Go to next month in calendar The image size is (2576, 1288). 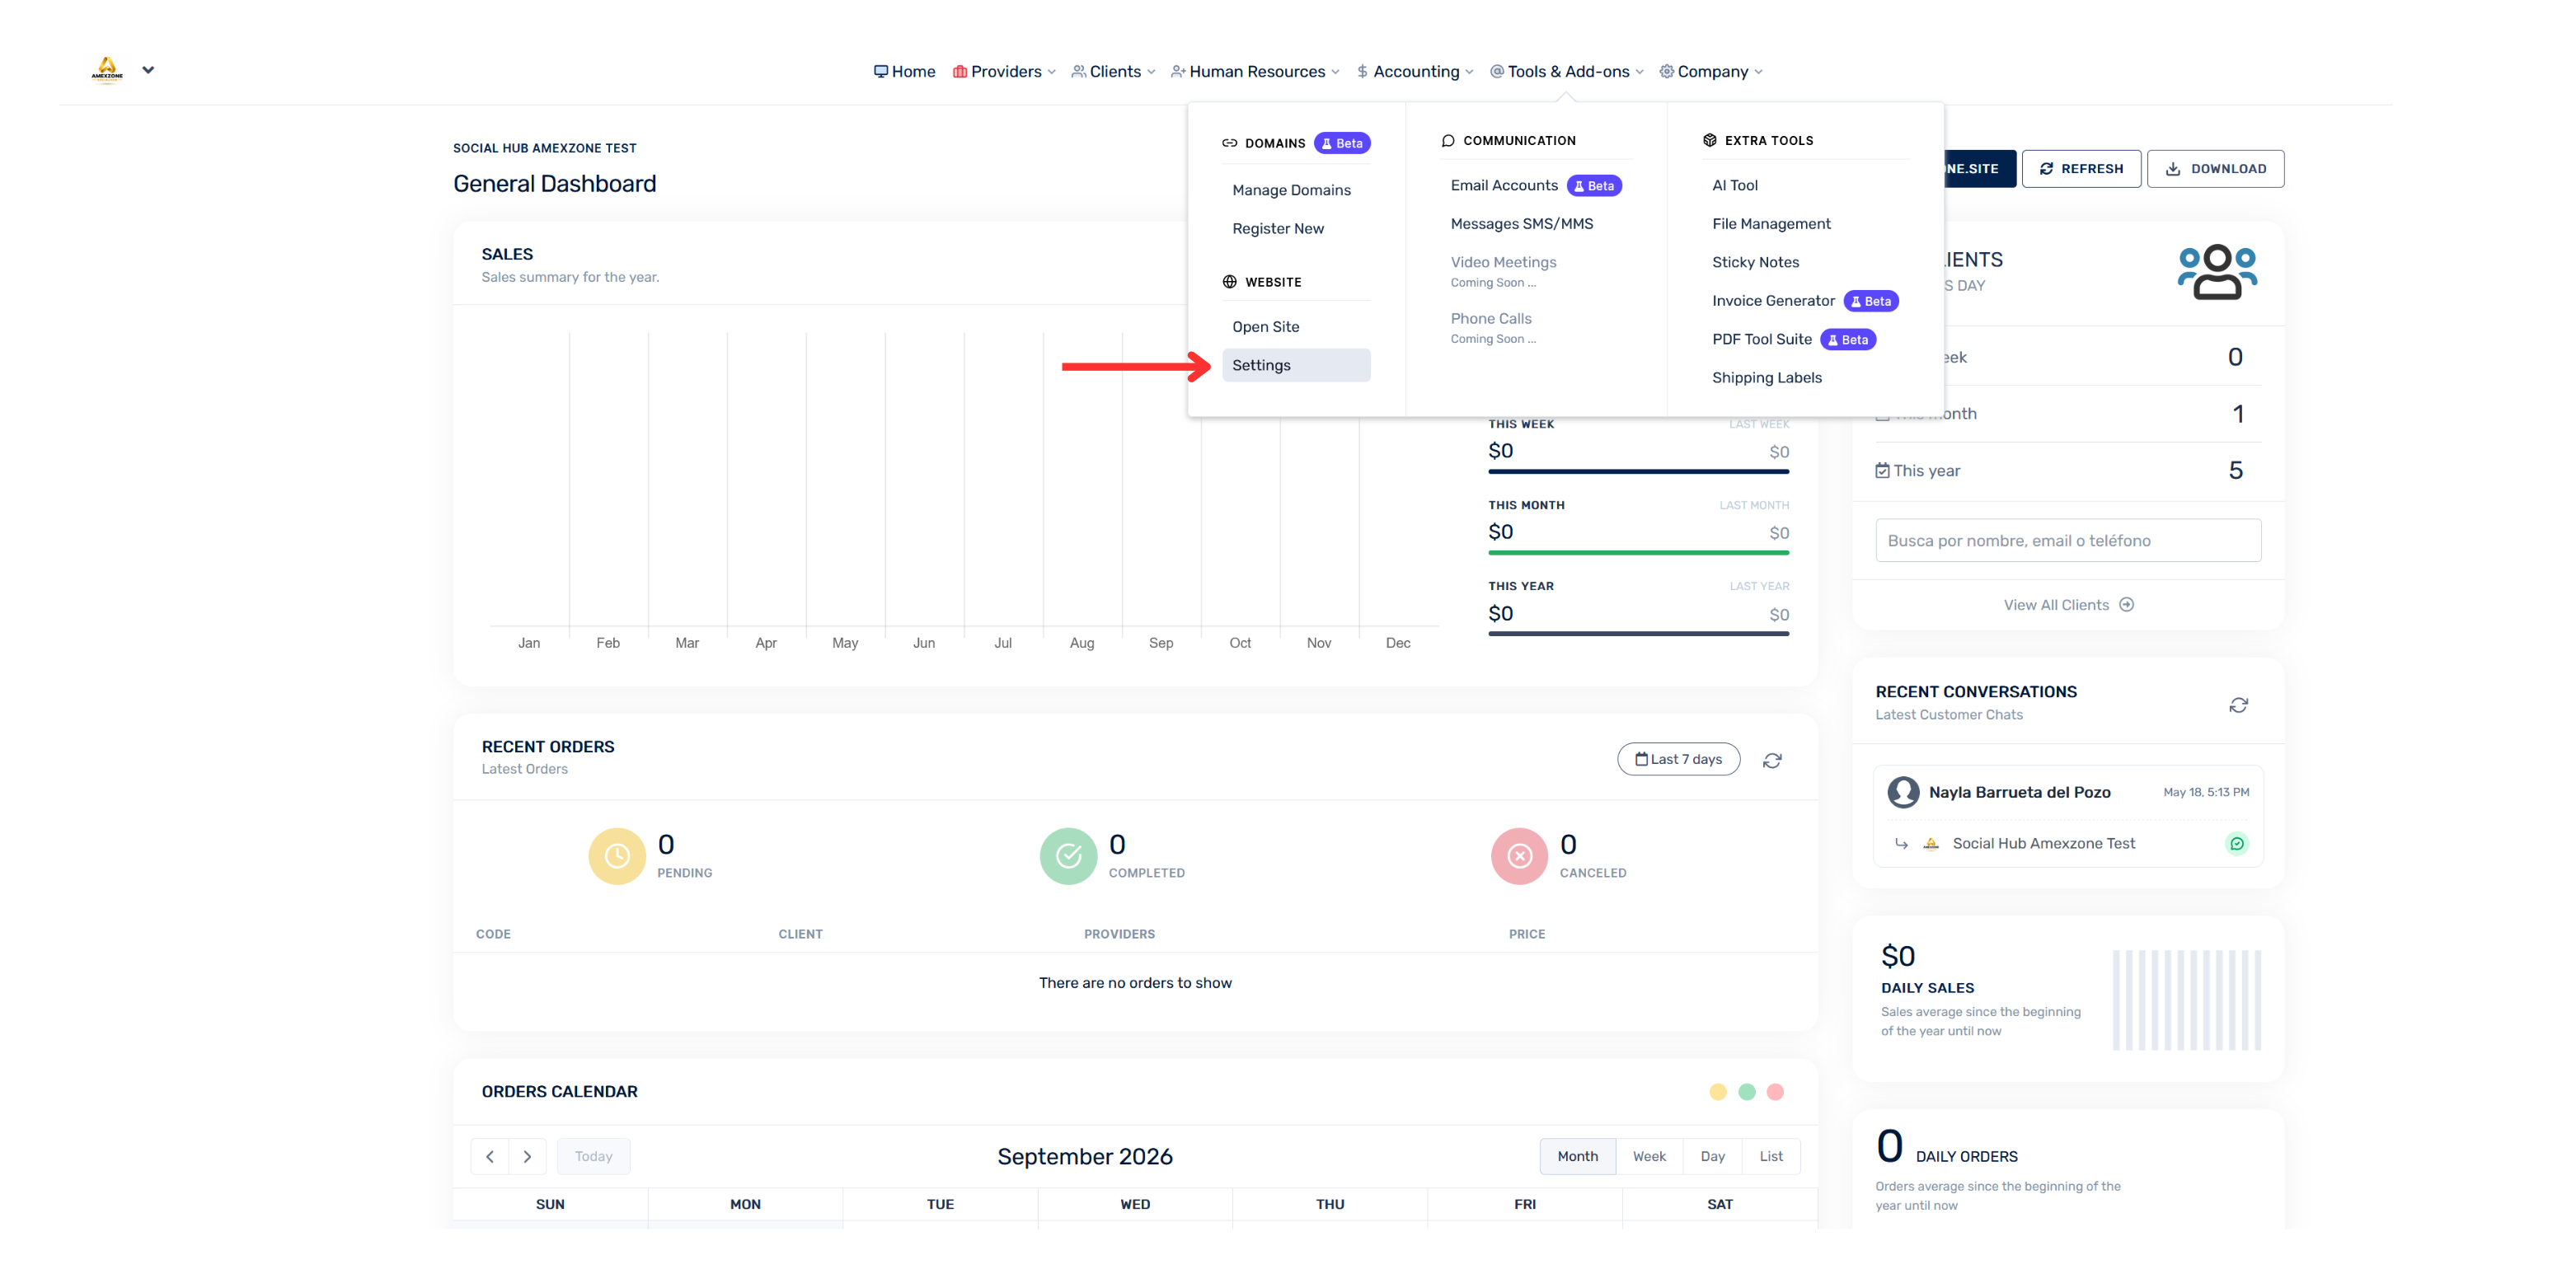[x=527, y=1157]
